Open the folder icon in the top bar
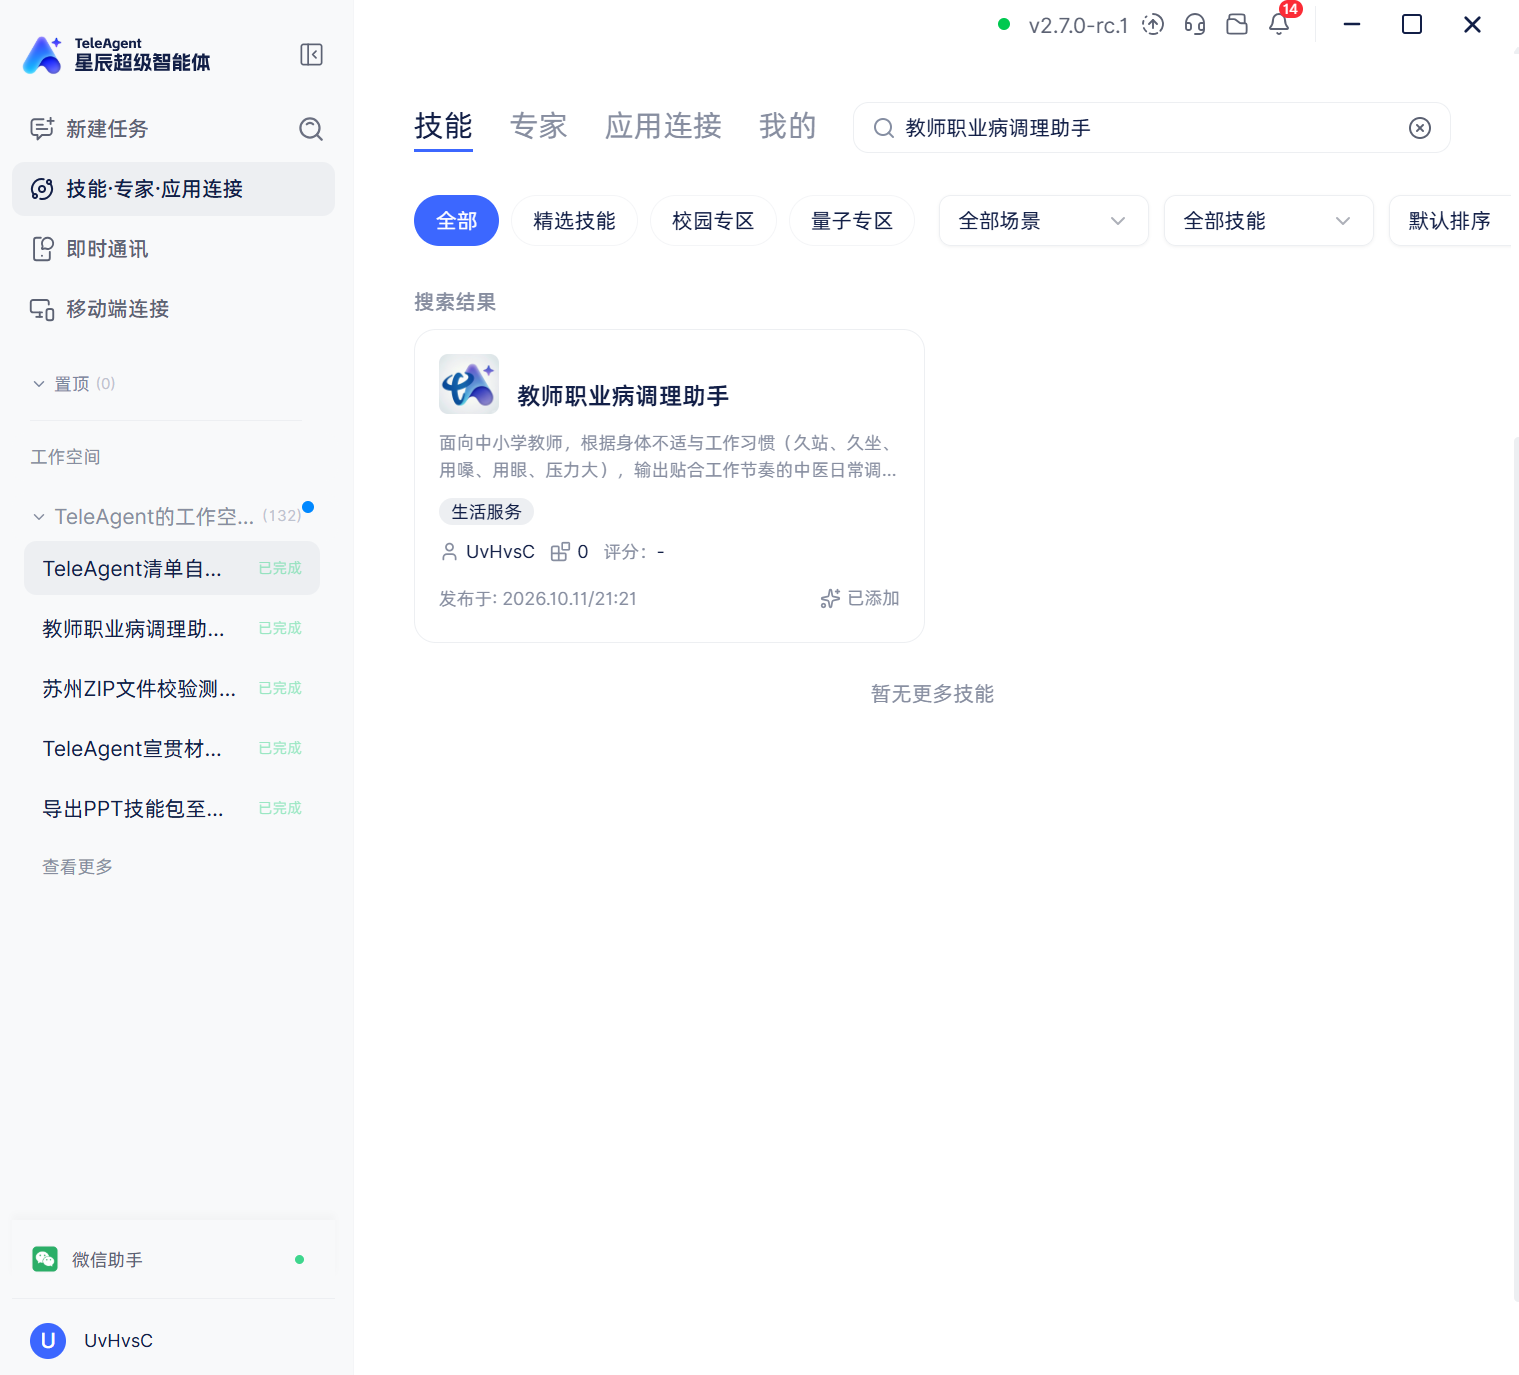1519x1375 pixels. tap(1237, 25)
